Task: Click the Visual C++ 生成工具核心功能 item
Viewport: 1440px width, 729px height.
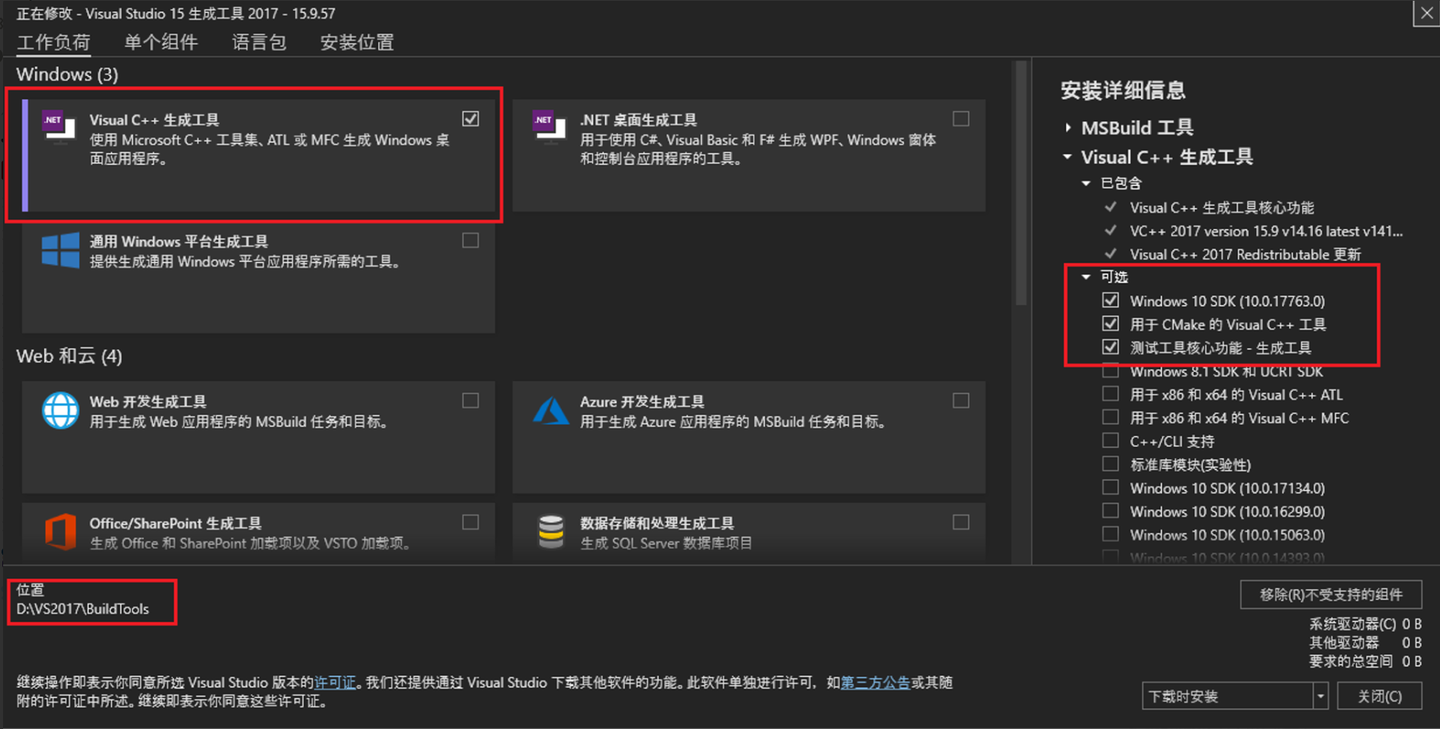Action: pos(1222,208)
